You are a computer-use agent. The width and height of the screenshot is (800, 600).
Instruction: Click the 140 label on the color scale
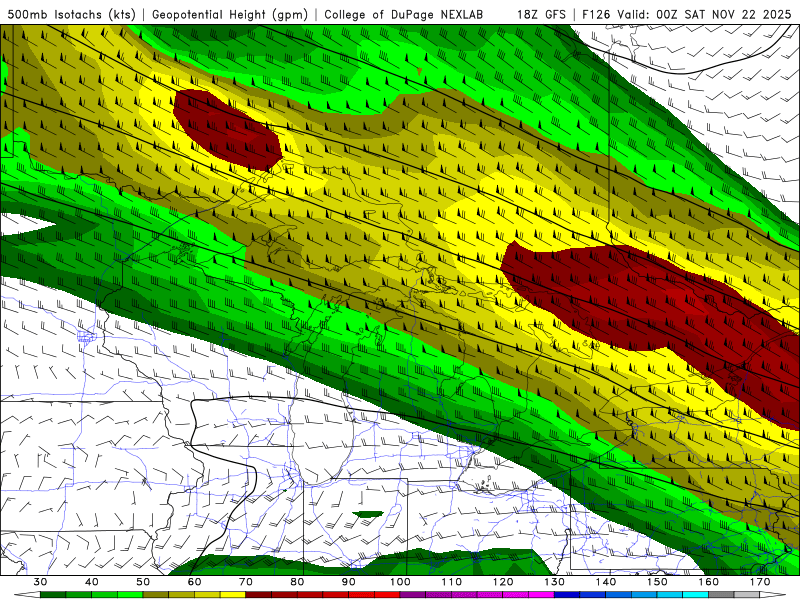606,582
